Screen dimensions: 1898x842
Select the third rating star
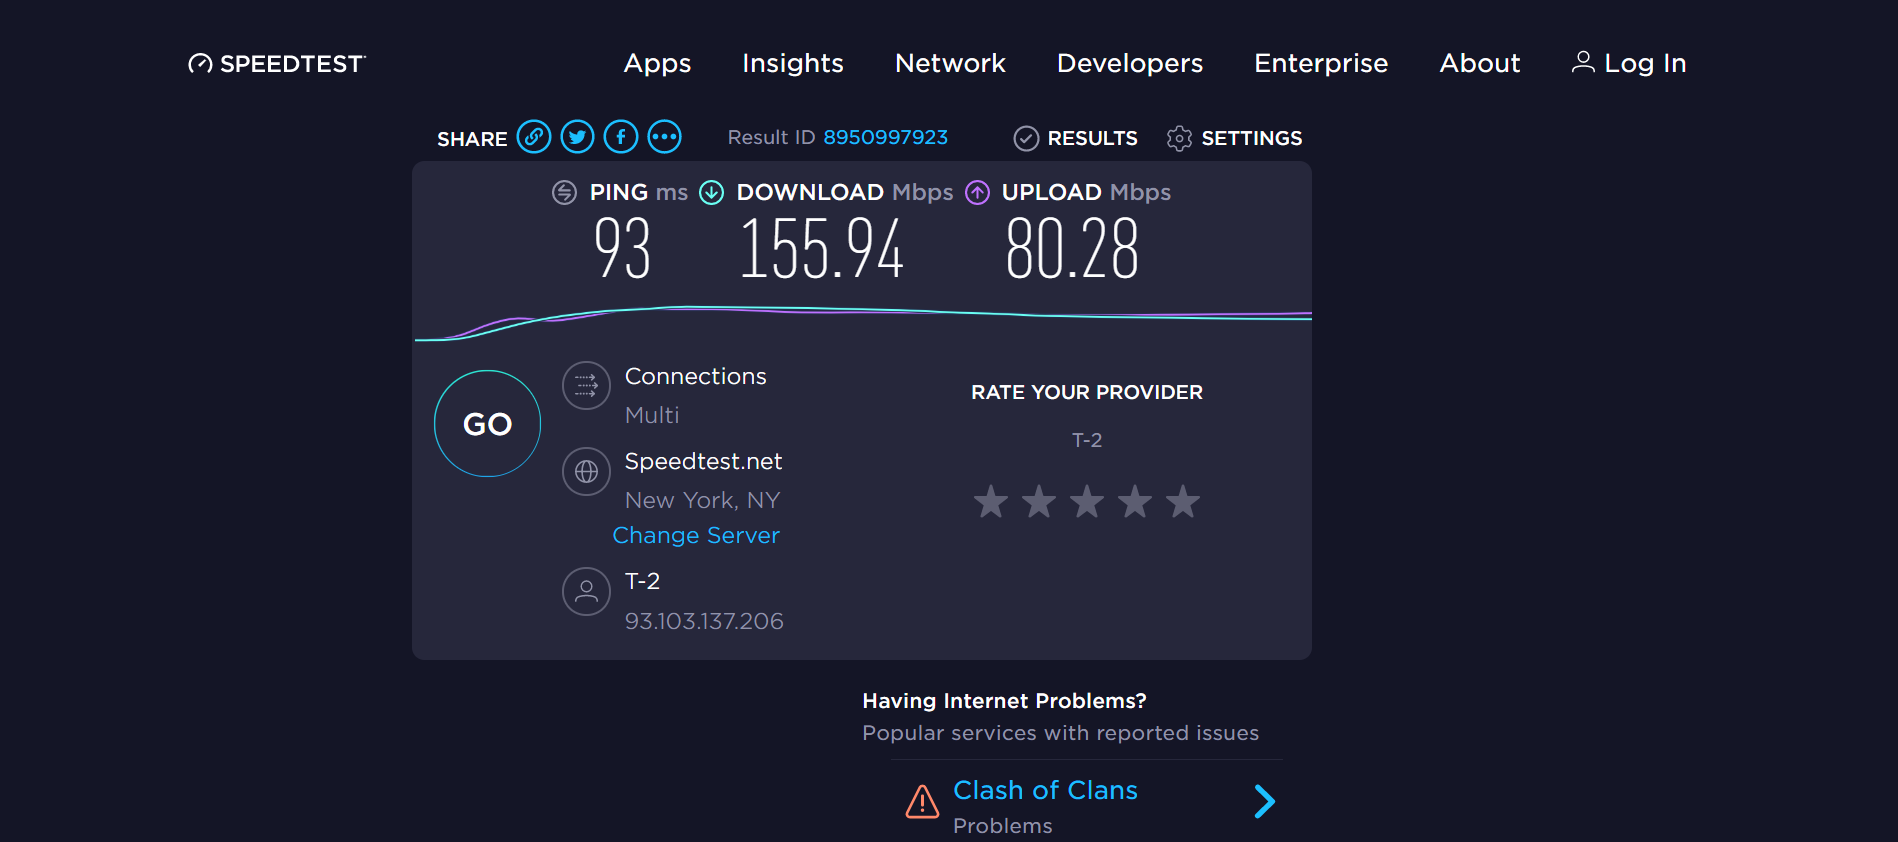point(1087,501)
